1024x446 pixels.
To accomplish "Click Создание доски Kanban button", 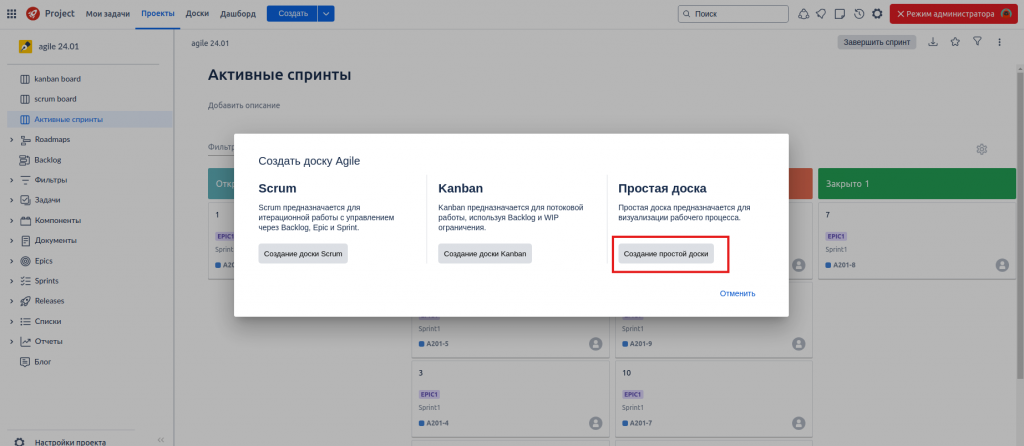I will pyautogui.click(x=485, y=253).
